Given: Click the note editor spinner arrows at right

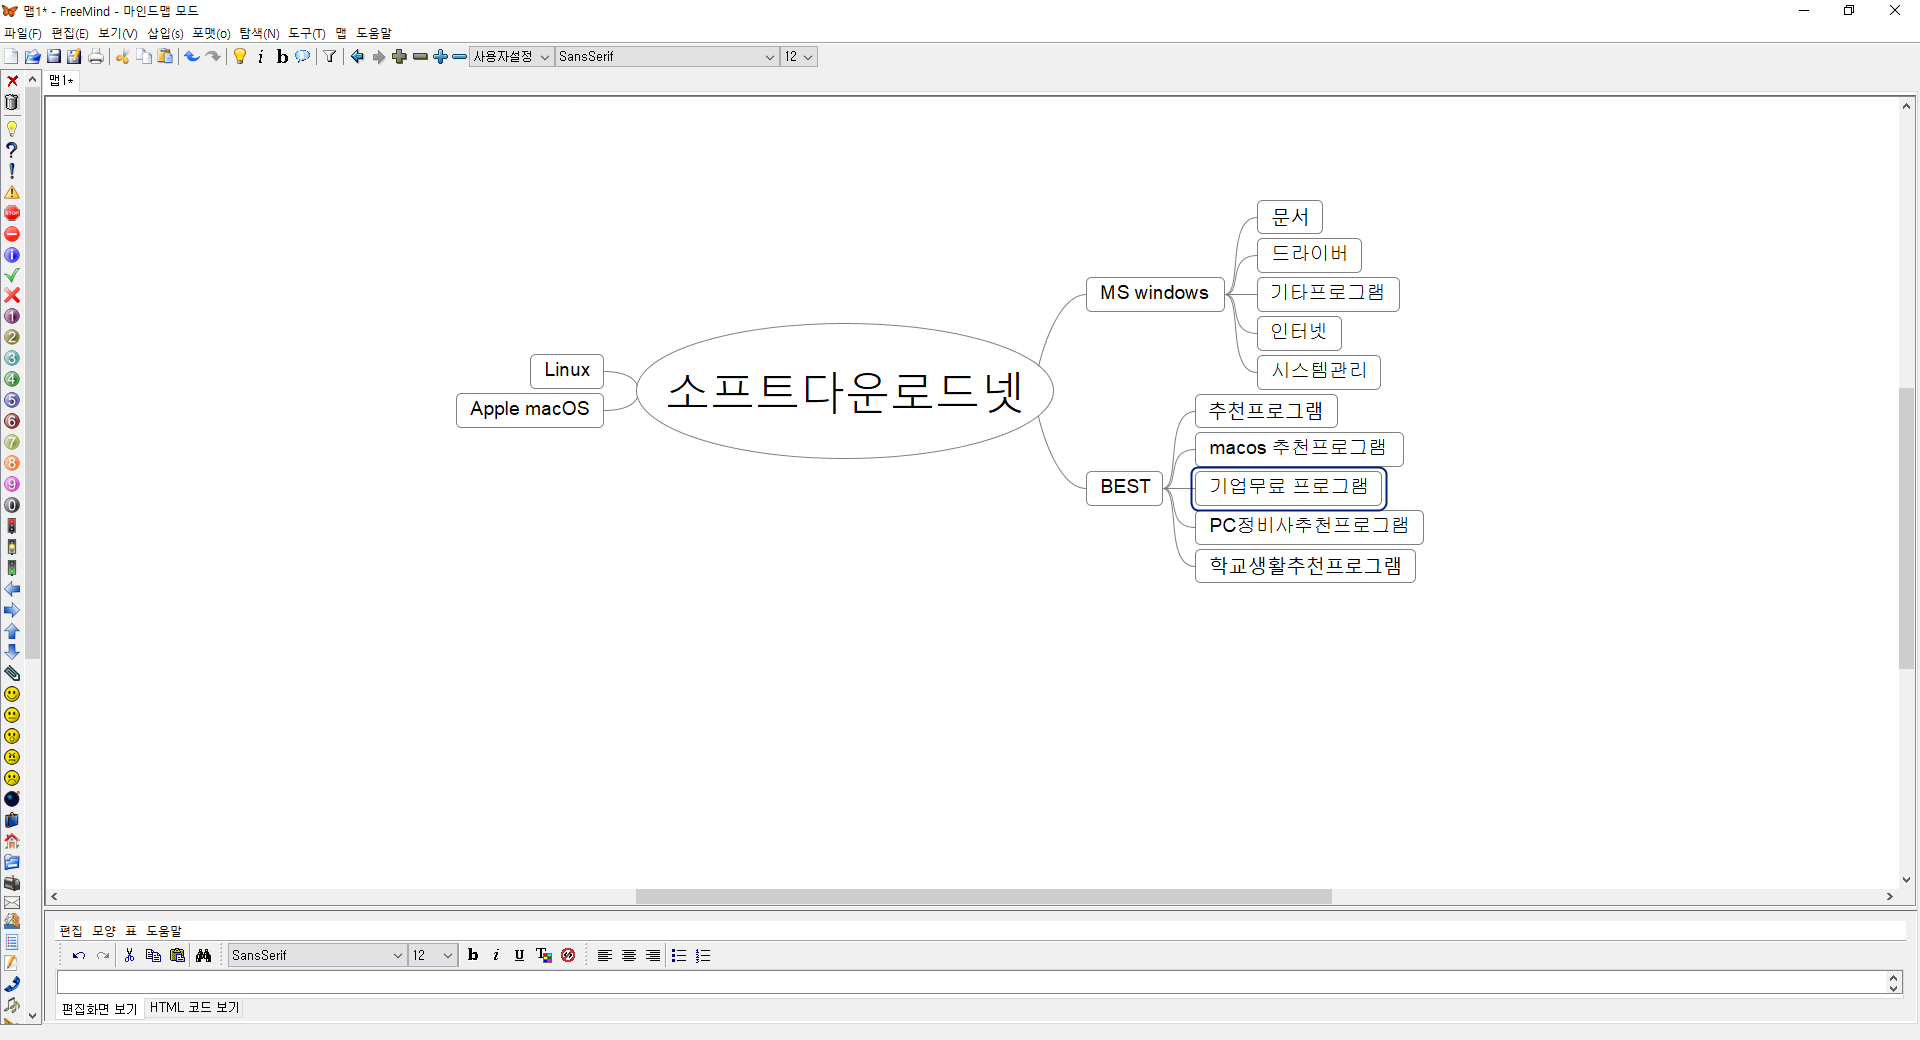Looking at the screenshot, I should click(x=1894, y=983).
